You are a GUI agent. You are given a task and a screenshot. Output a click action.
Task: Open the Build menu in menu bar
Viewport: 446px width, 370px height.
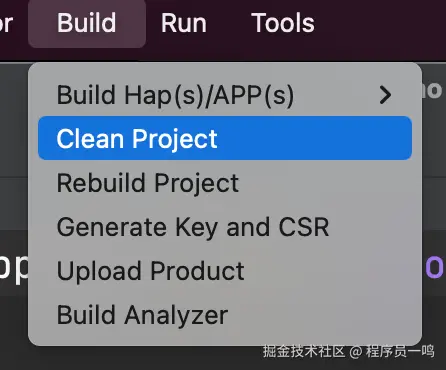(x=87, y=23)
